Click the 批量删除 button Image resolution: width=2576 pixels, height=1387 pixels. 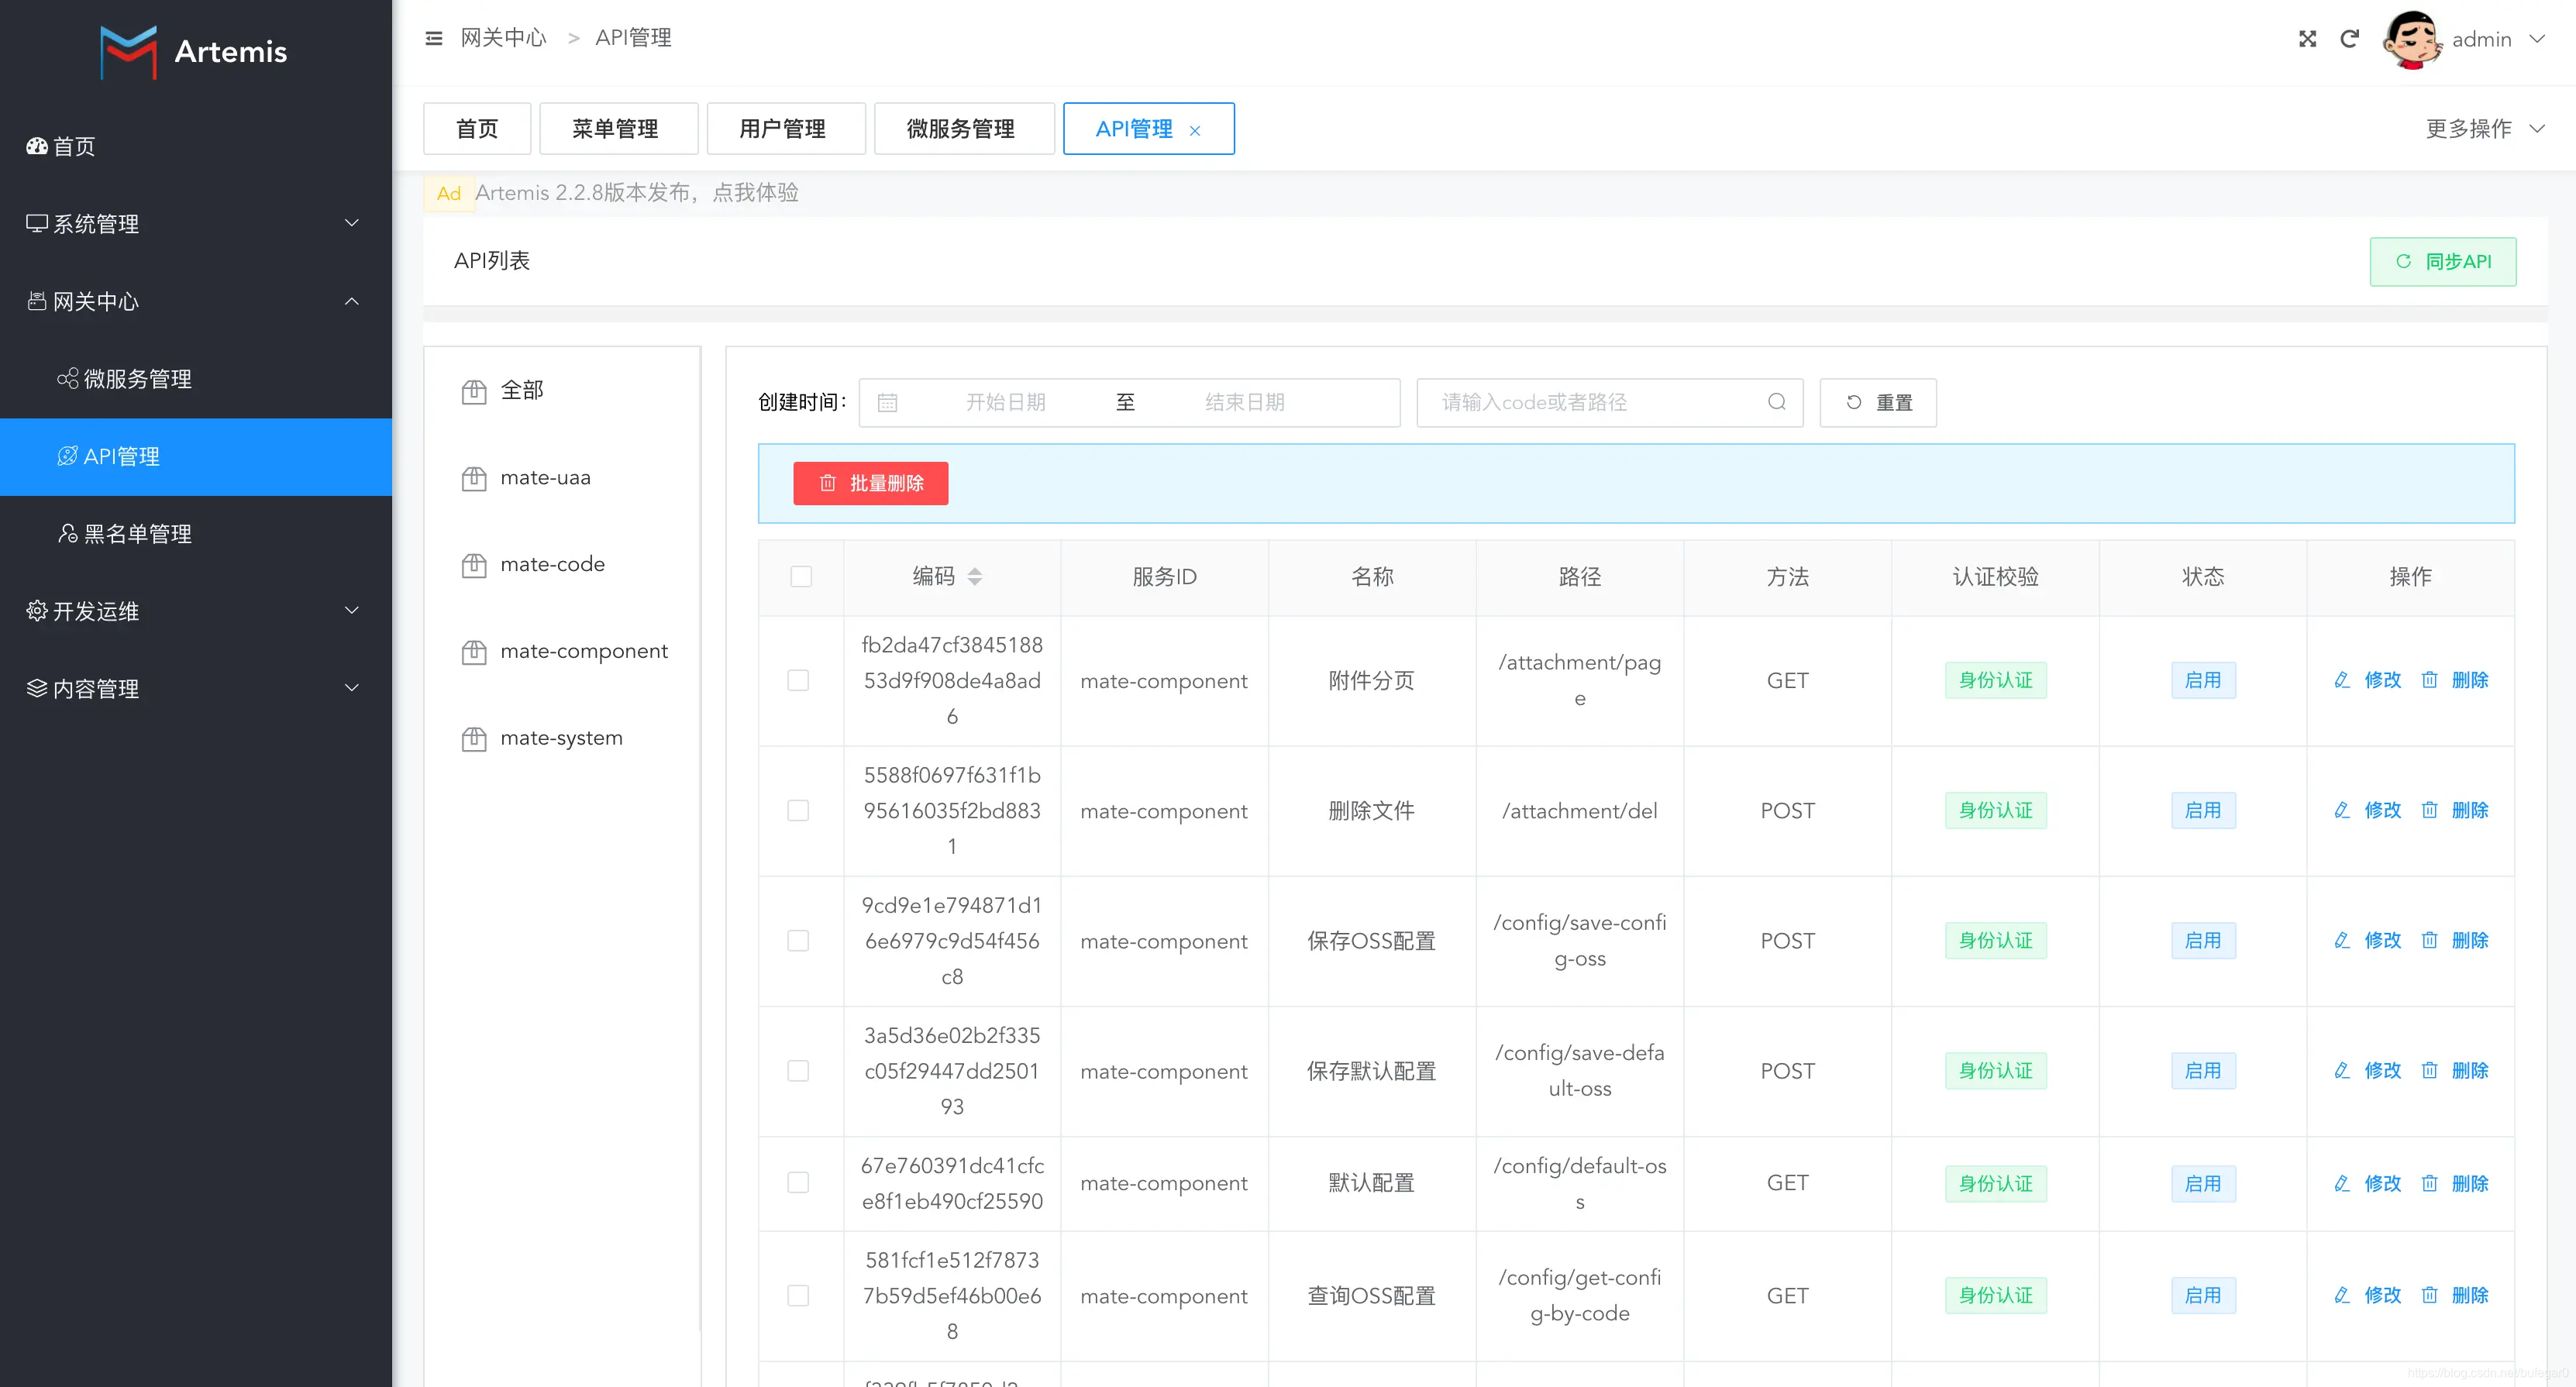[870, 483]
